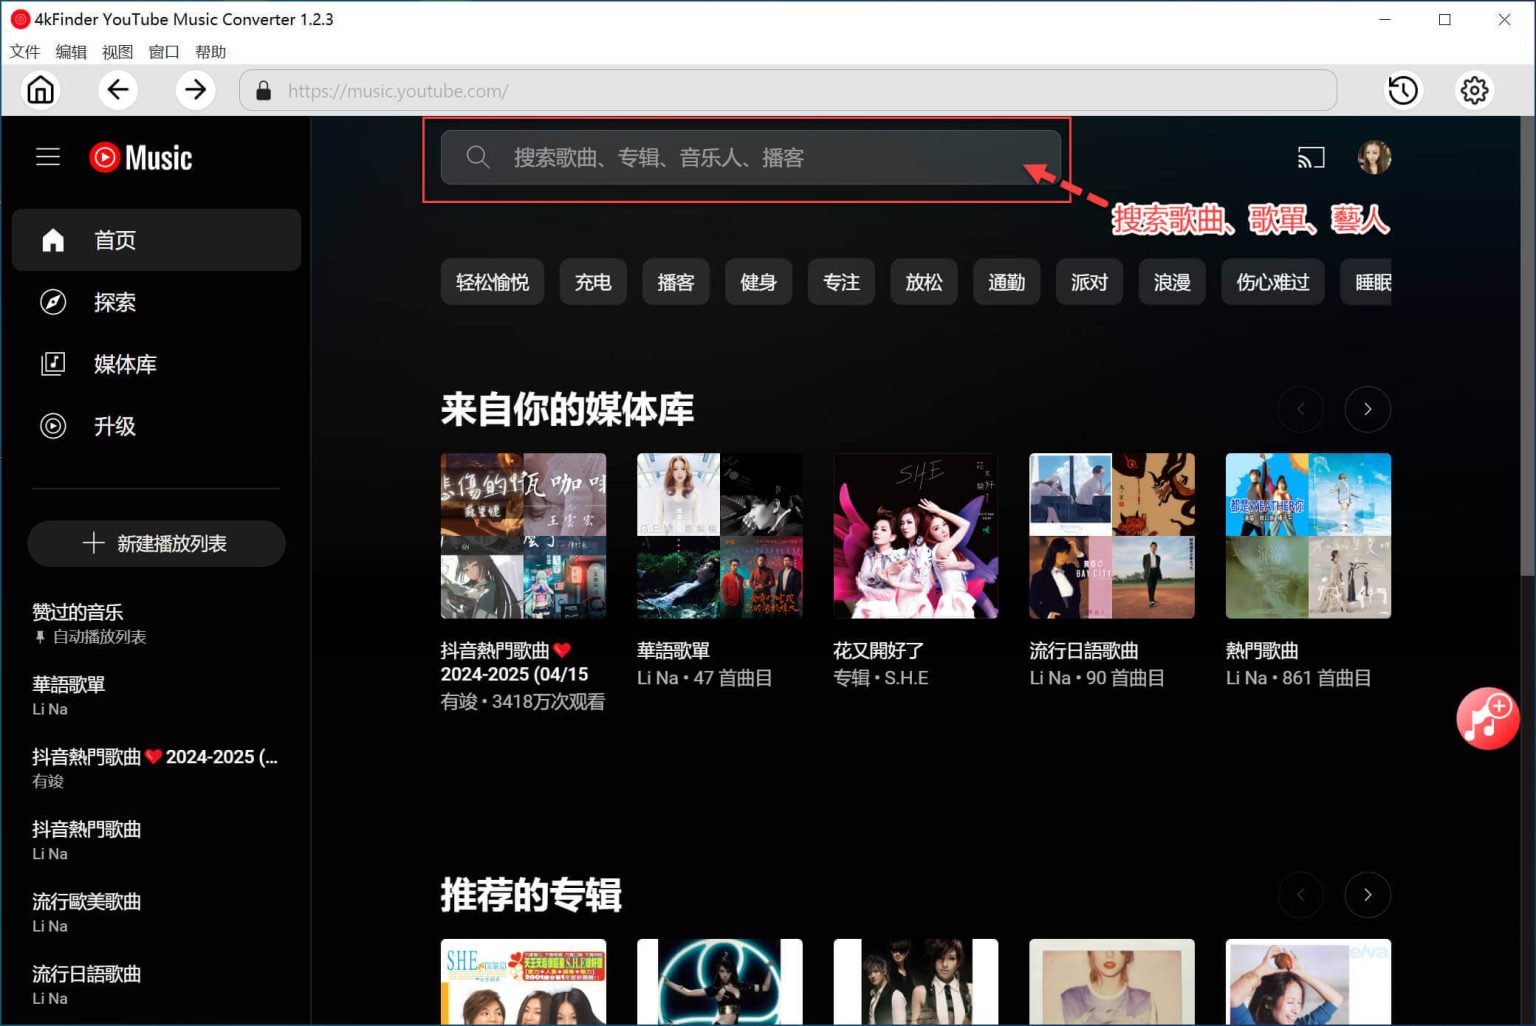Click the 新建播放列表 button
Image resolution: width=1536 pixels, height=1026 pixels.
point(156,544)
